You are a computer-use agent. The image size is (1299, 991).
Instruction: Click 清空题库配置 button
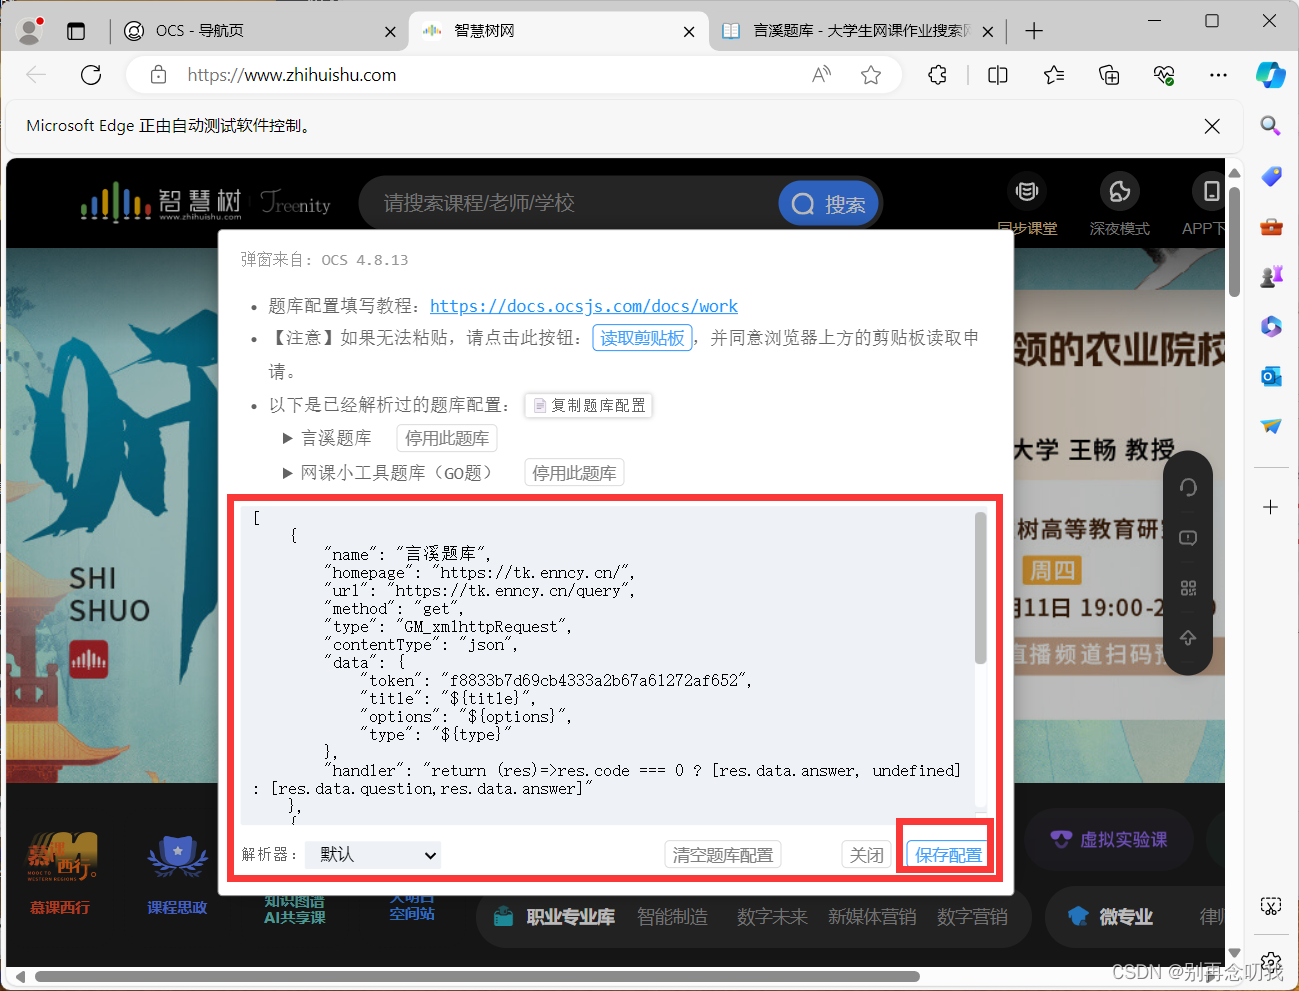[723, 855]
